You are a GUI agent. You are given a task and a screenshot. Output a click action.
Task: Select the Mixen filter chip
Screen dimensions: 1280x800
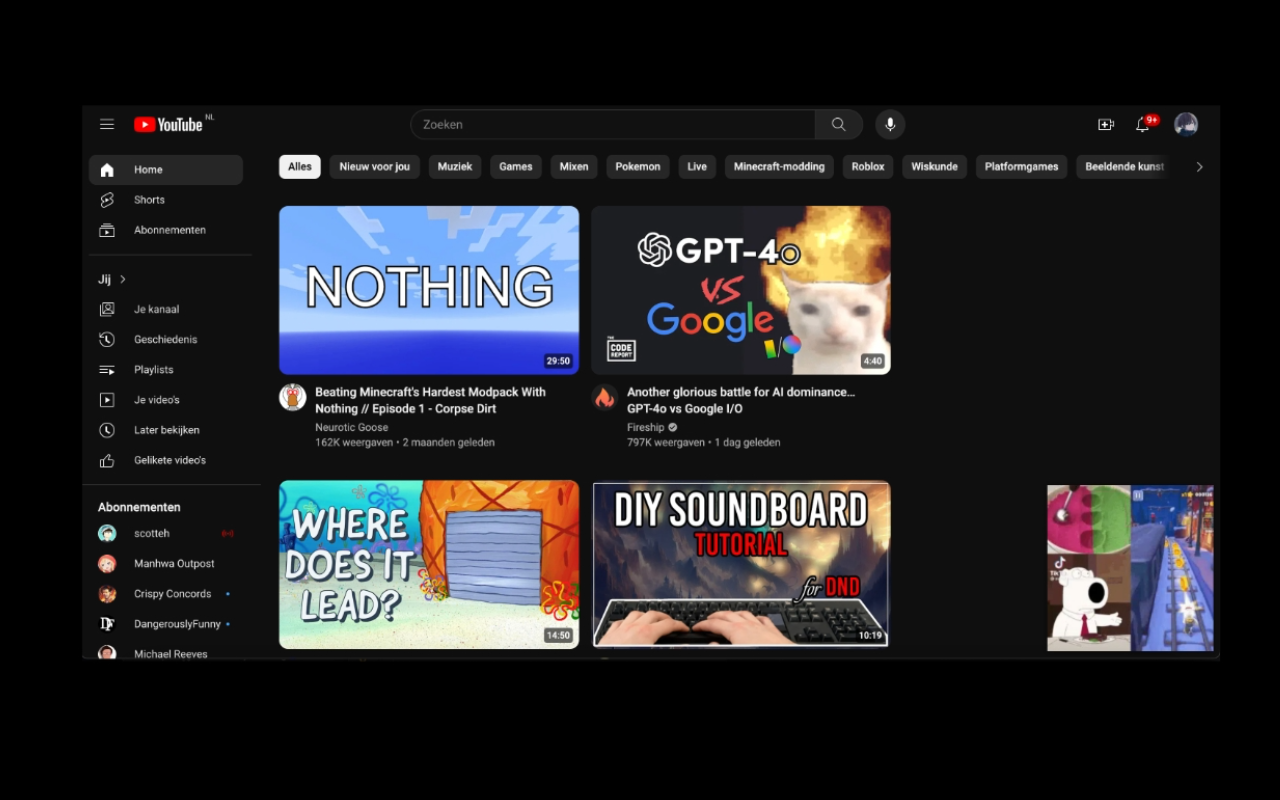[x=574, y=167]
